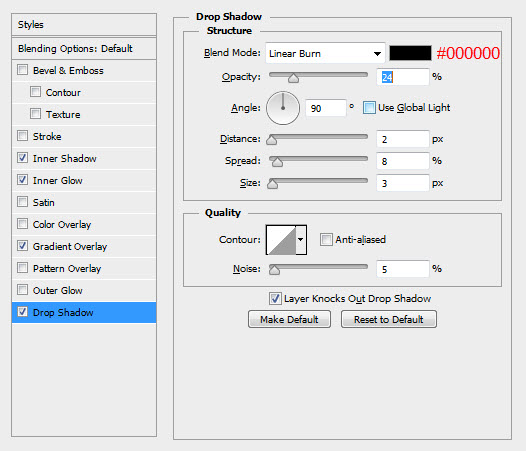The height and width of the screenshot is (451, 526).
Task: Open the Blend Mode dropdown
Action: point(325,53)
